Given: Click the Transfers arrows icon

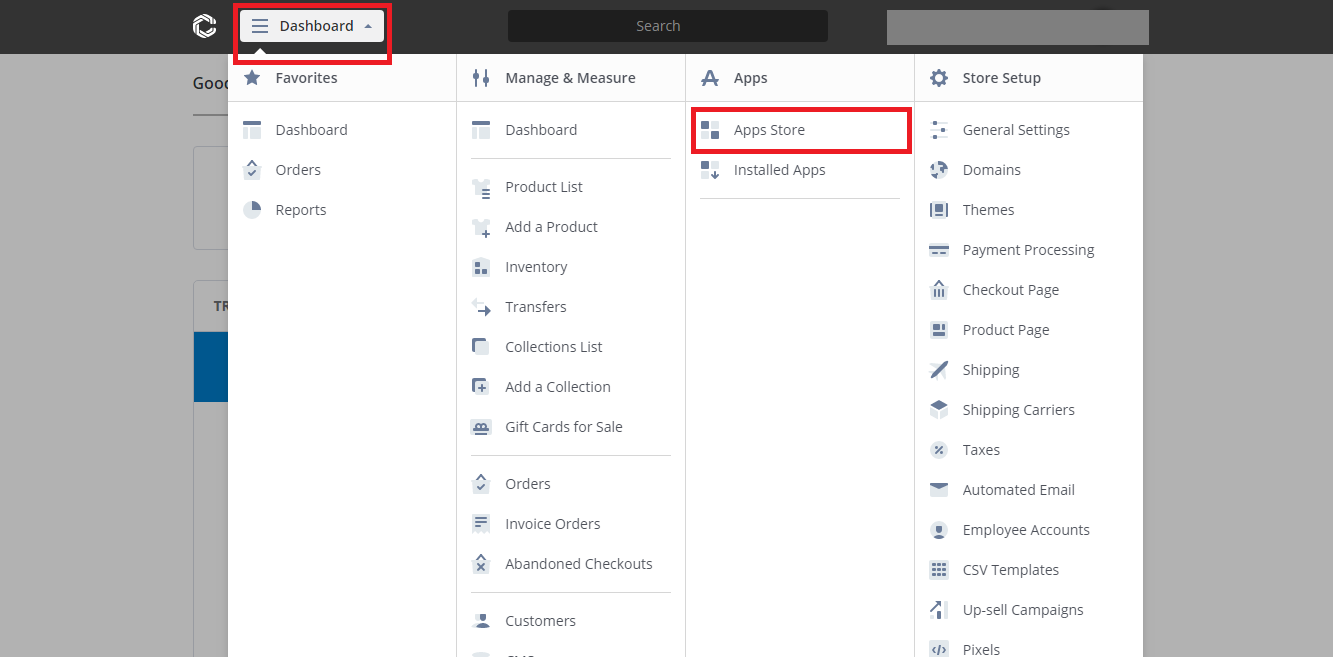Looking at the screenshot, I should [x=481, y=307].
